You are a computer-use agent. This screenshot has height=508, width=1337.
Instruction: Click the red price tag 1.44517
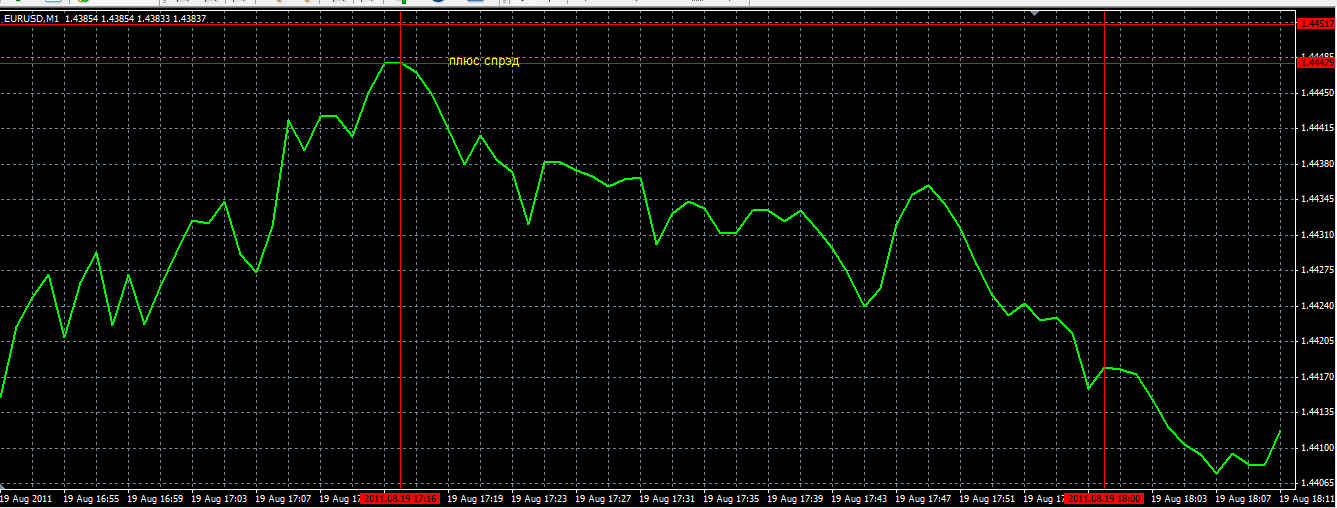1315,23
